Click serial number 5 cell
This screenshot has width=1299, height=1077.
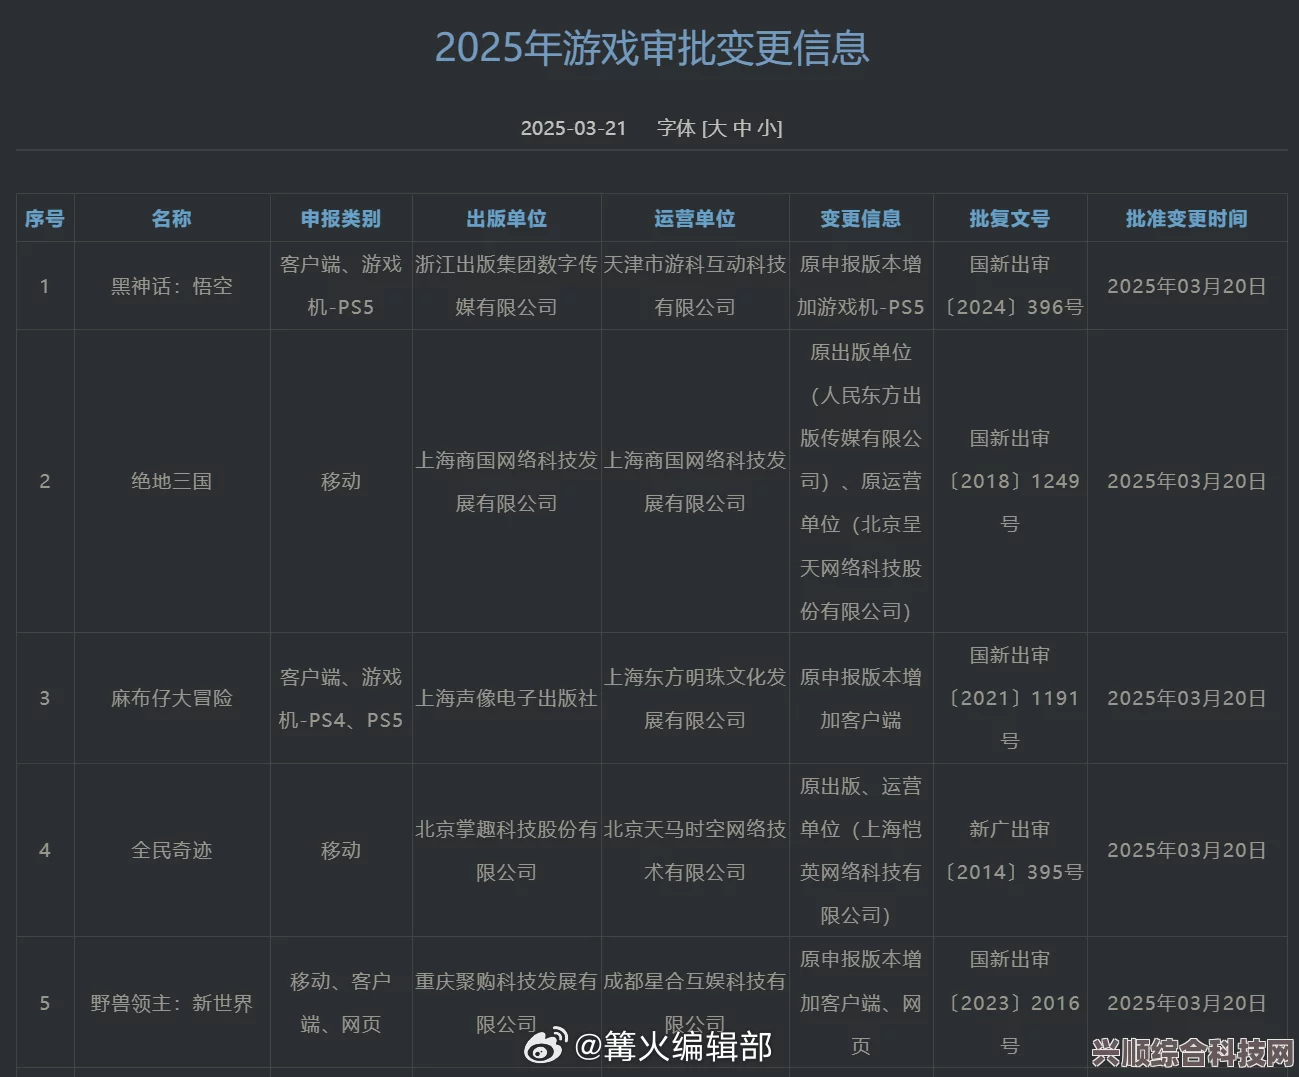[45, 1003]
